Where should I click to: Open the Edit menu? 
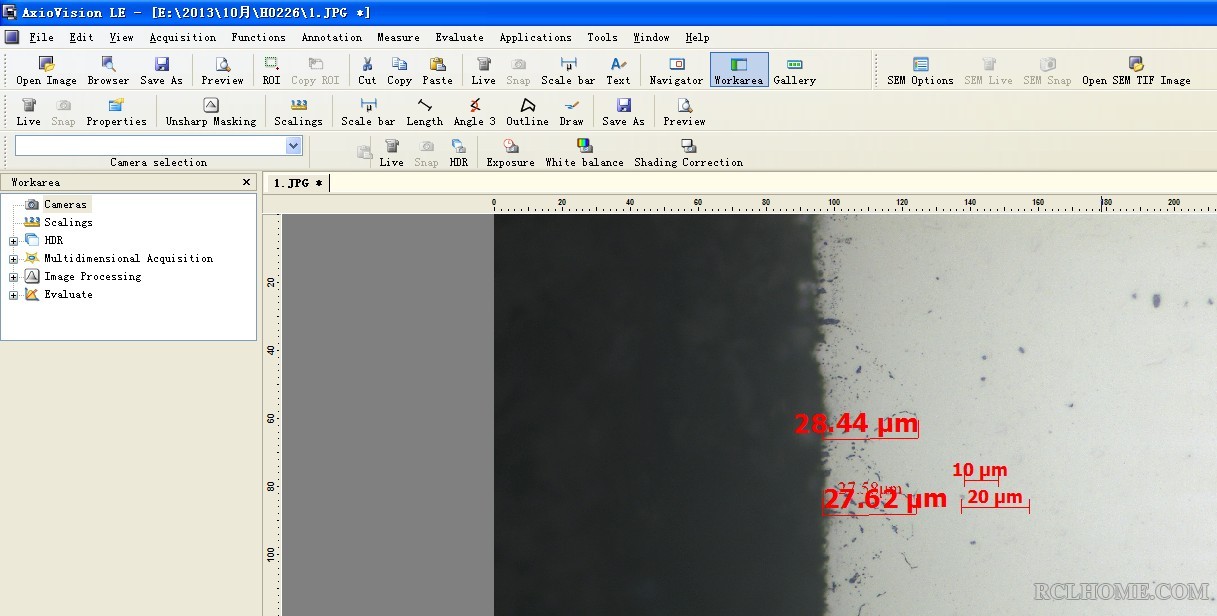click(81, 37)
